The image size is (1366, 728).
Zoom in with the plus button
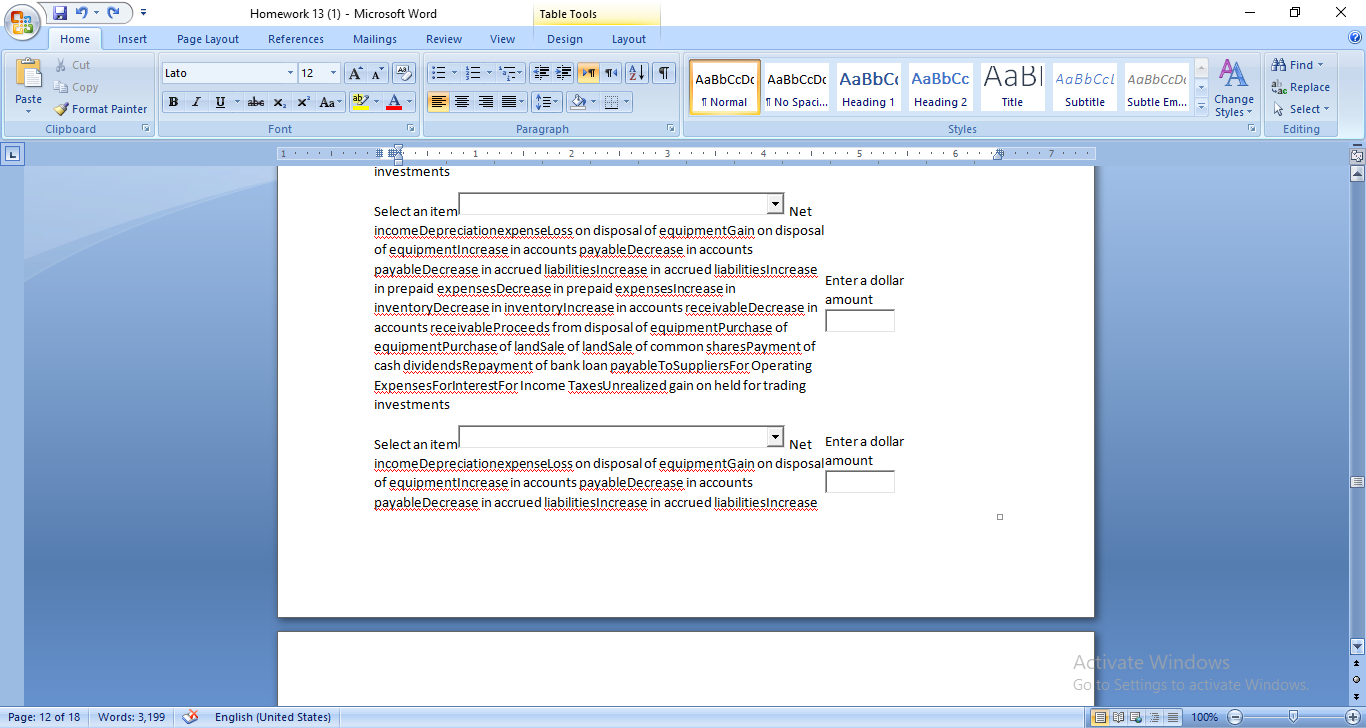(x=1352, y=717)
